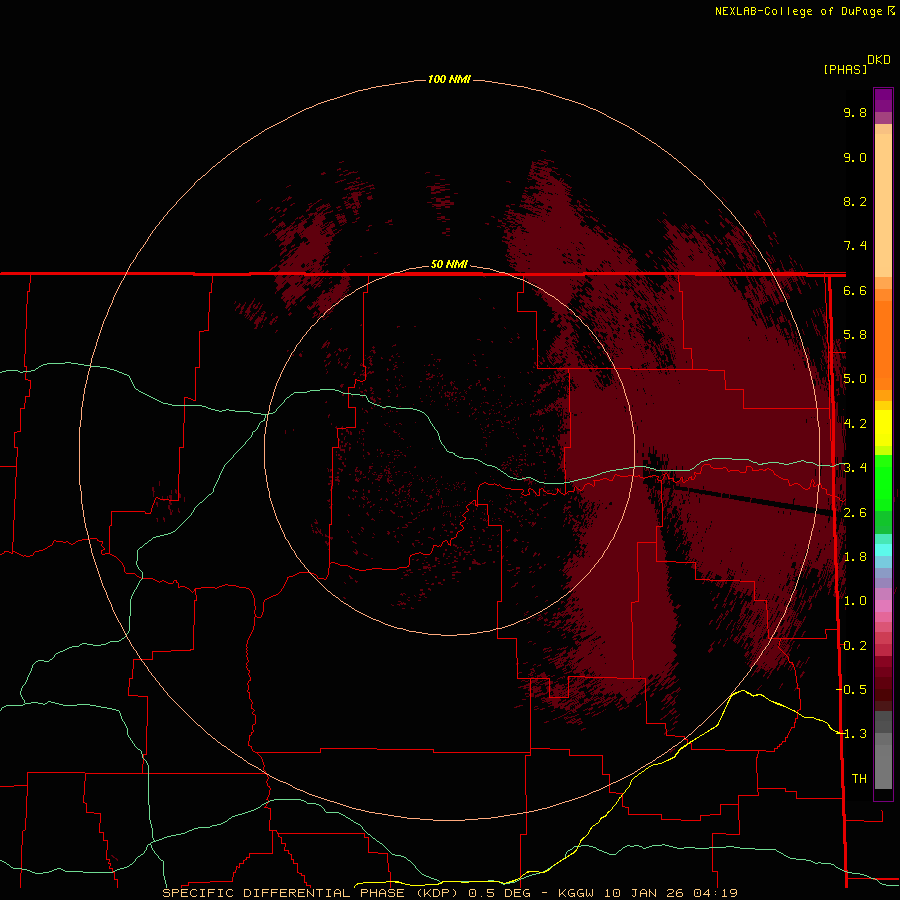Click the 5.0 value on the color scale
900x900 pixels.
pyautogui.click(x=855, y=379)
